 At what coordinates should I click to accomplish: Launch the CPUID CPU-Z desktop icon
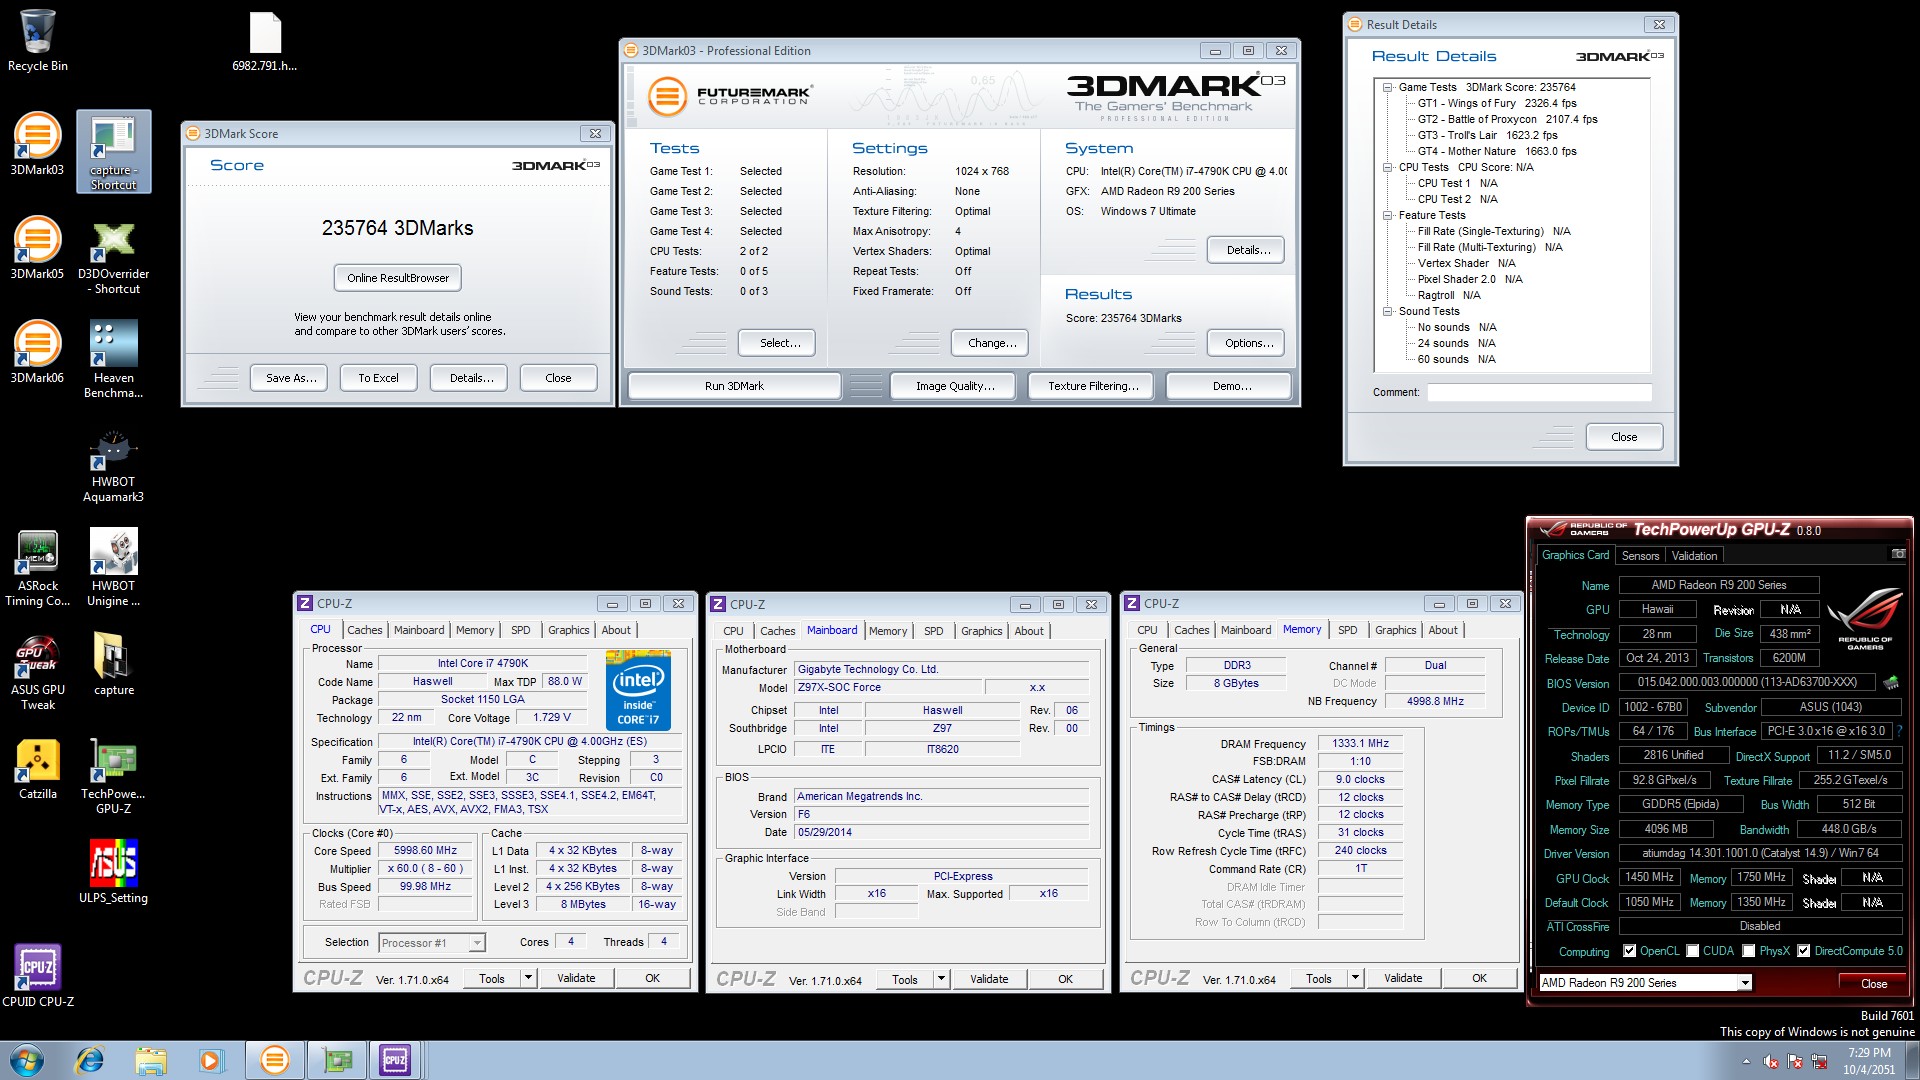[37, 977]
